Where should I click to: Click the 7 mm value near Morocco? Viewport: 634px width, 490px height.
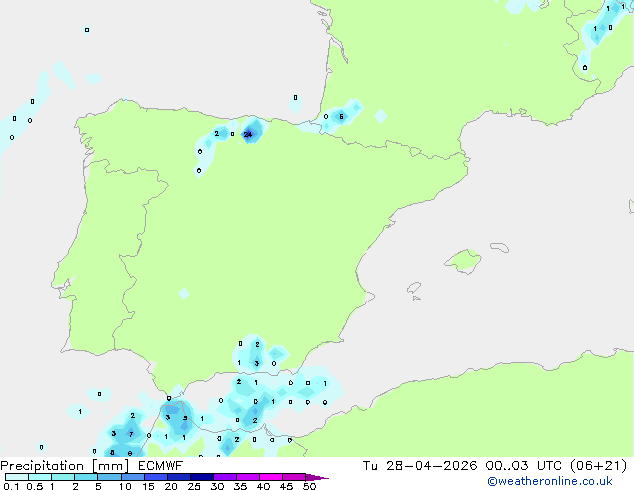[x=131, y=434]
